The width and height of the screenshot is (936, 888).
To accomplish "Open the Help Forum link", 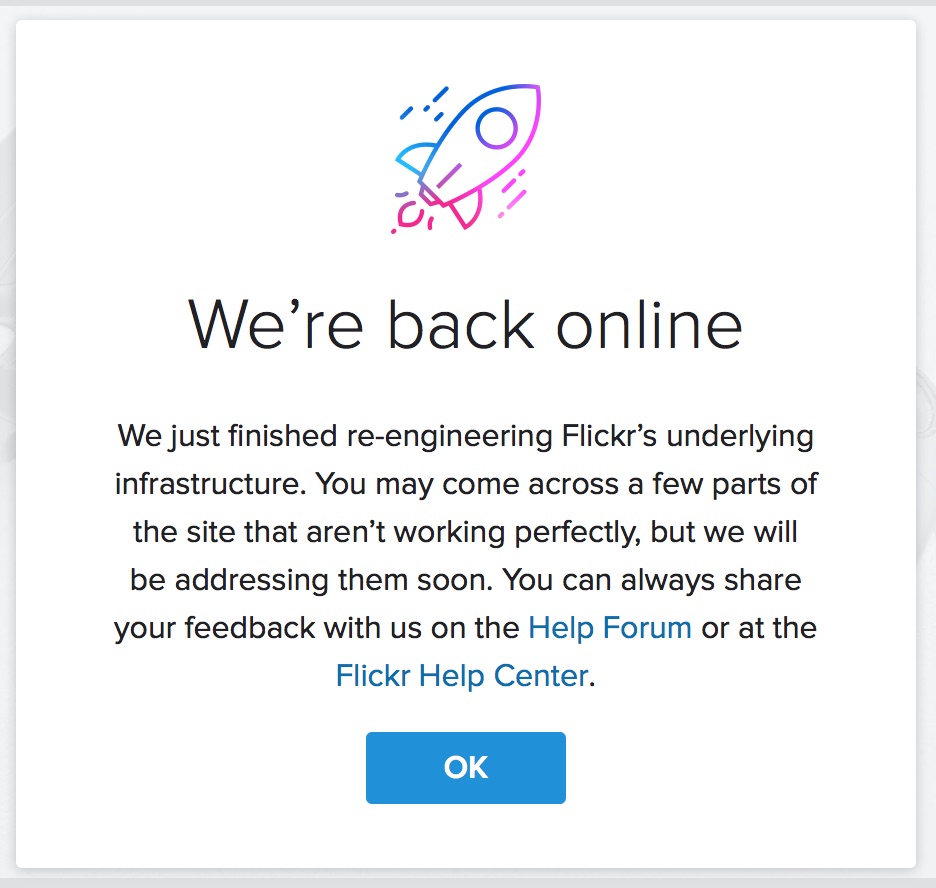I will pyautogui.click(x=609, y=628).
